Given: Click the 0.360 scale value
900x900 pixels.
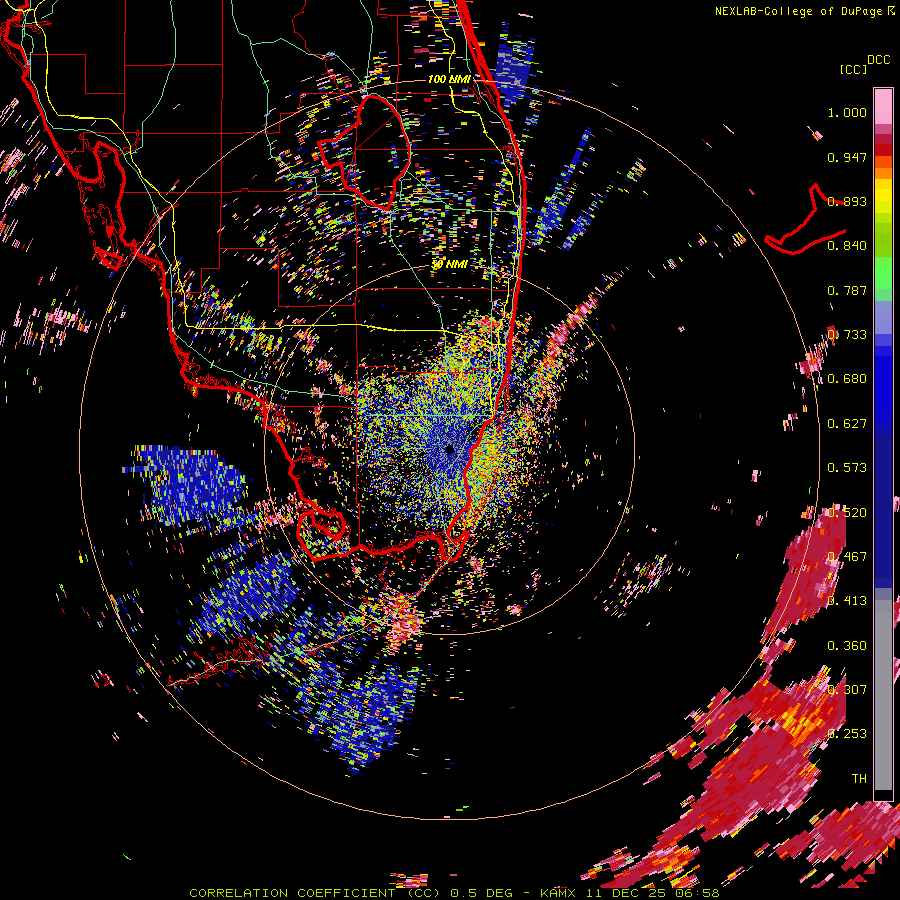Looking at the screenshot, I should (847, 646).
